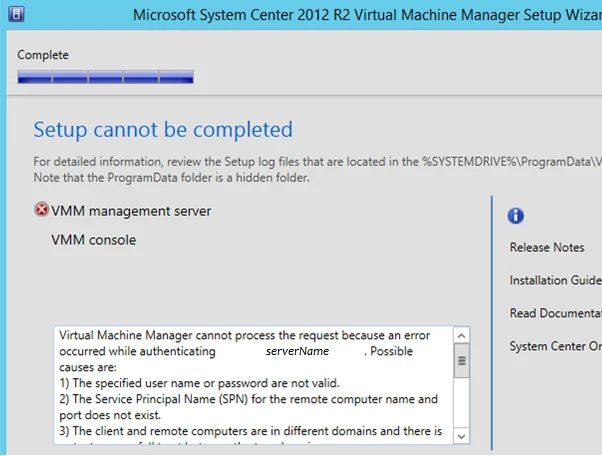Image resolution: width=602 pixels, height=456 pixels.
Task: Open the Read Documentation link
Action: coord(556,313)
